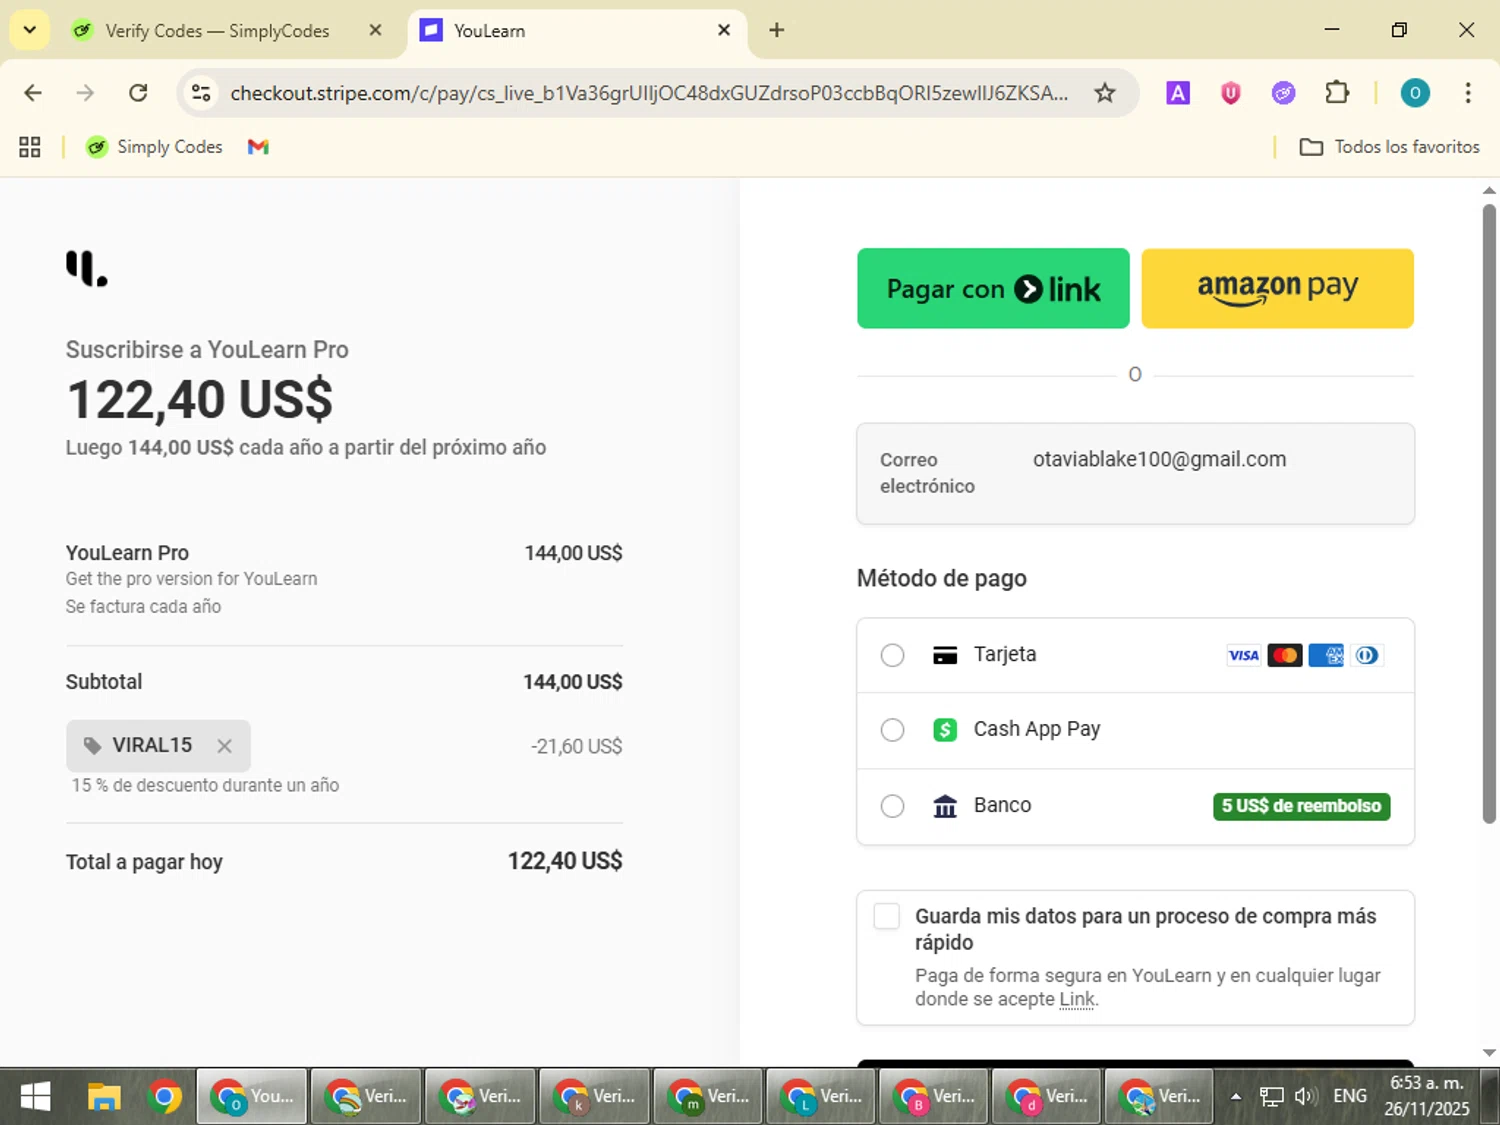Click the American Express logo

click(1326, 656)
